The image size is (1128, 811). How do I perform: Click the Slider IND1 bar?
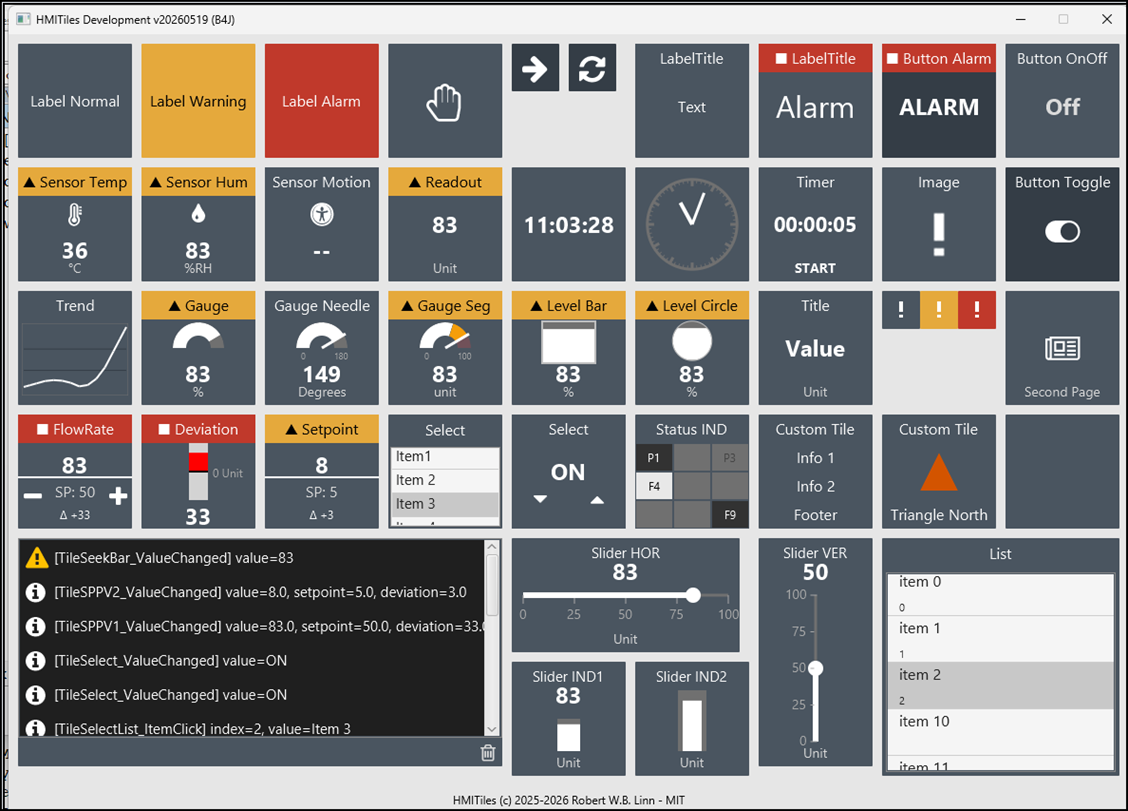click(x=568, y=735)
